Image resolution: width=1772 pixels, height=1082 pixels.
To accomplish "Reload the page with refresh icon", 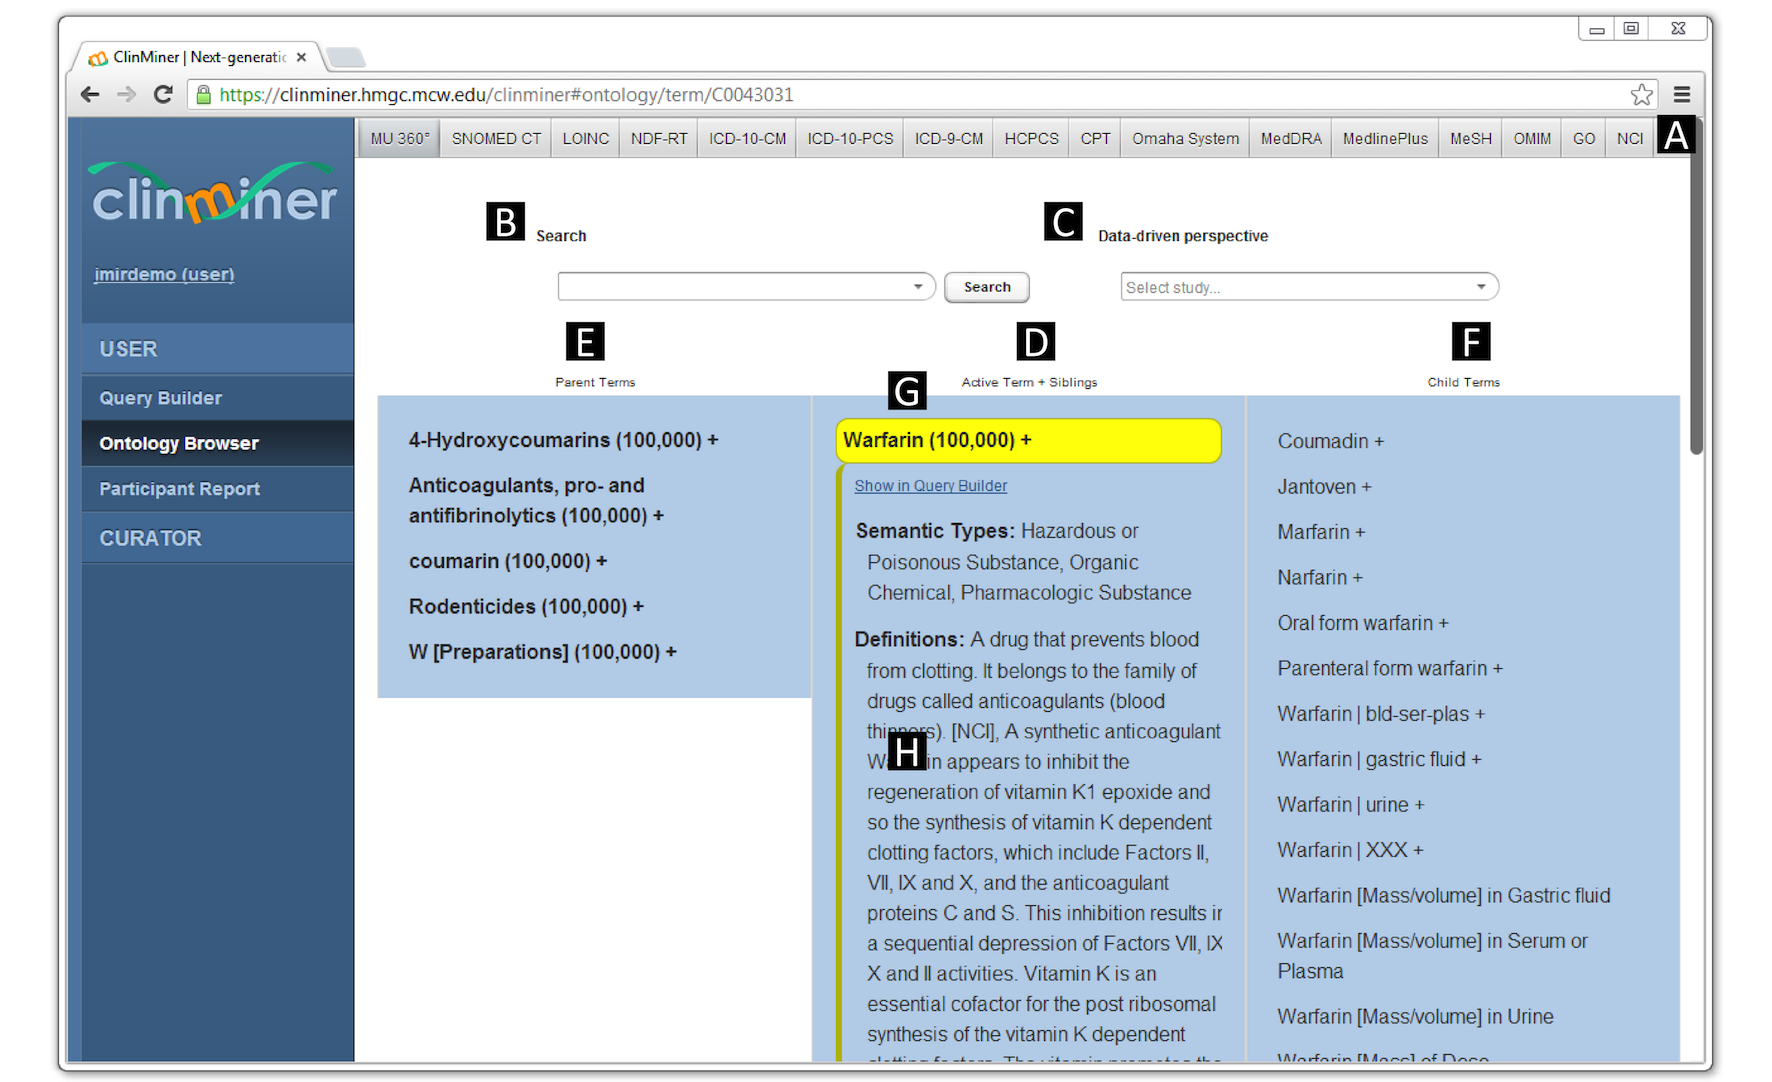I will 163,95.
